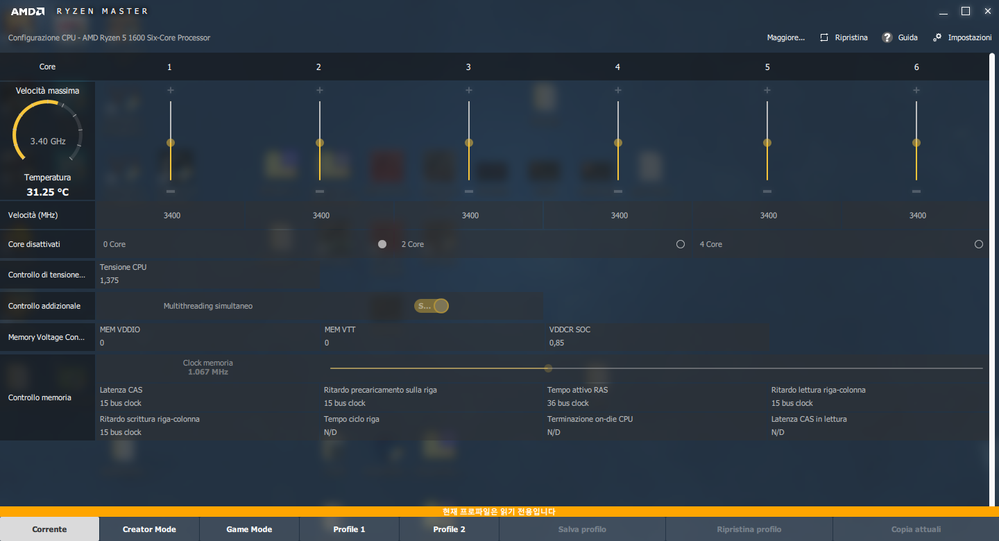999x541 pixels.
Task: Click MEM VDDIO value field
Action: click(102, 343)
